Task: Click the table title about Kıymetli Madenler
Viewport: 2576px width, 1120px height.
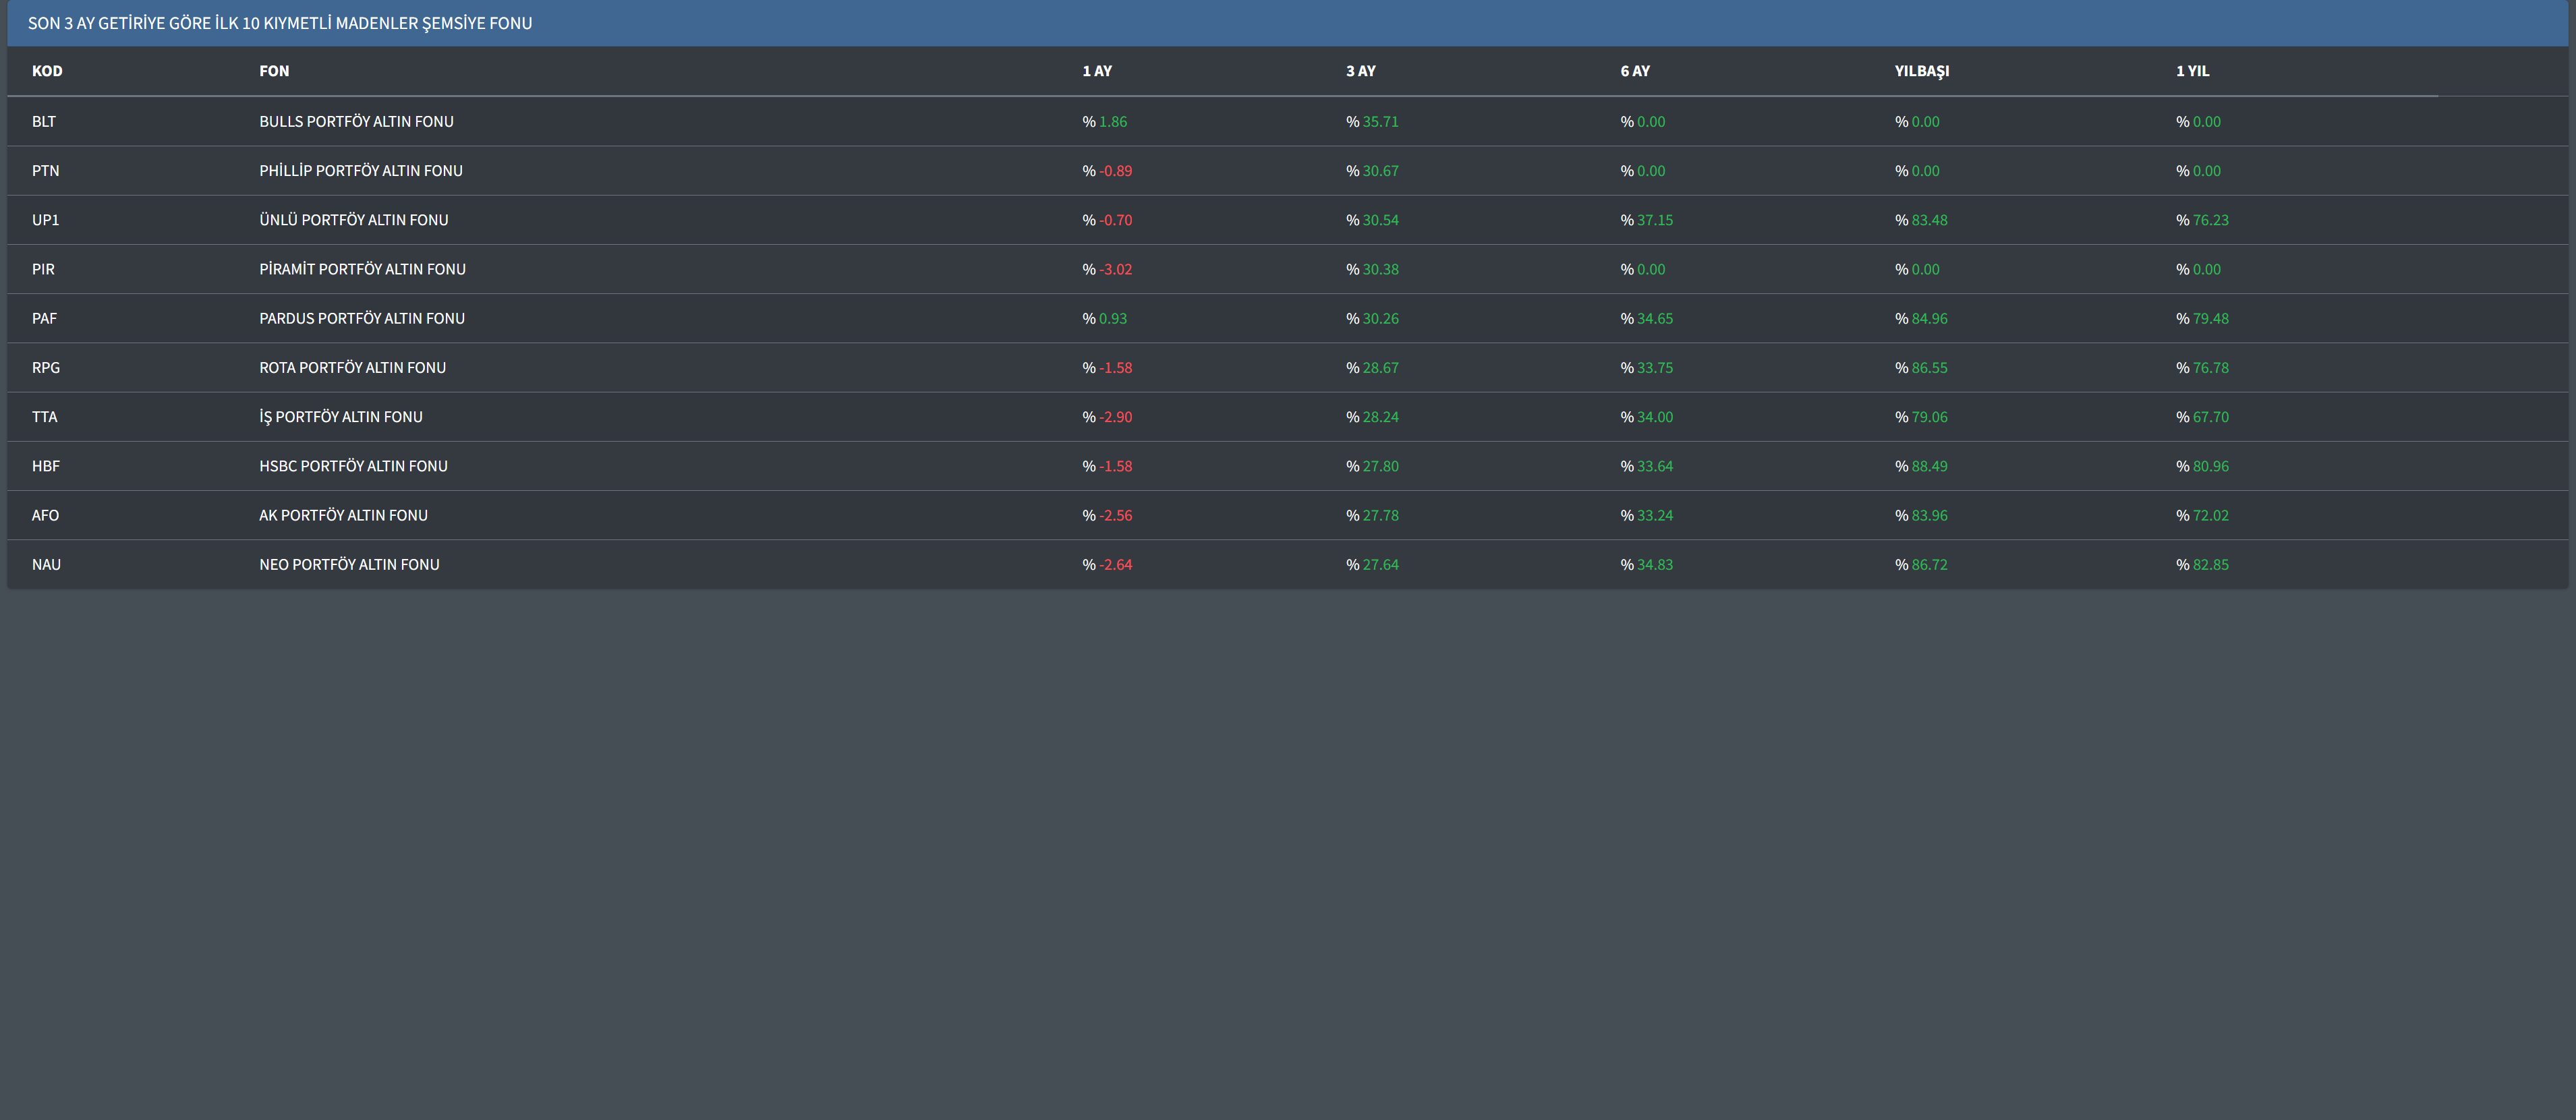Action: (280, 23)
